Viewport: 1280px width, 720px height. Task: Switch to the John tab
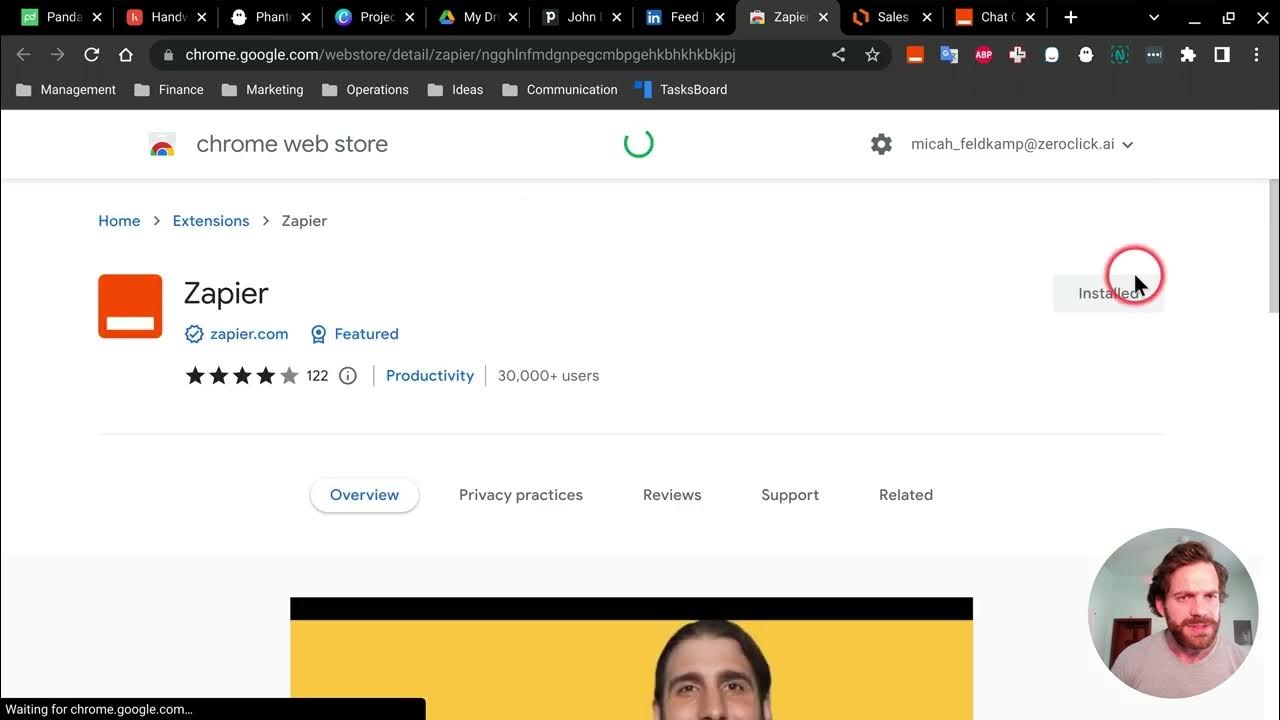582,17
